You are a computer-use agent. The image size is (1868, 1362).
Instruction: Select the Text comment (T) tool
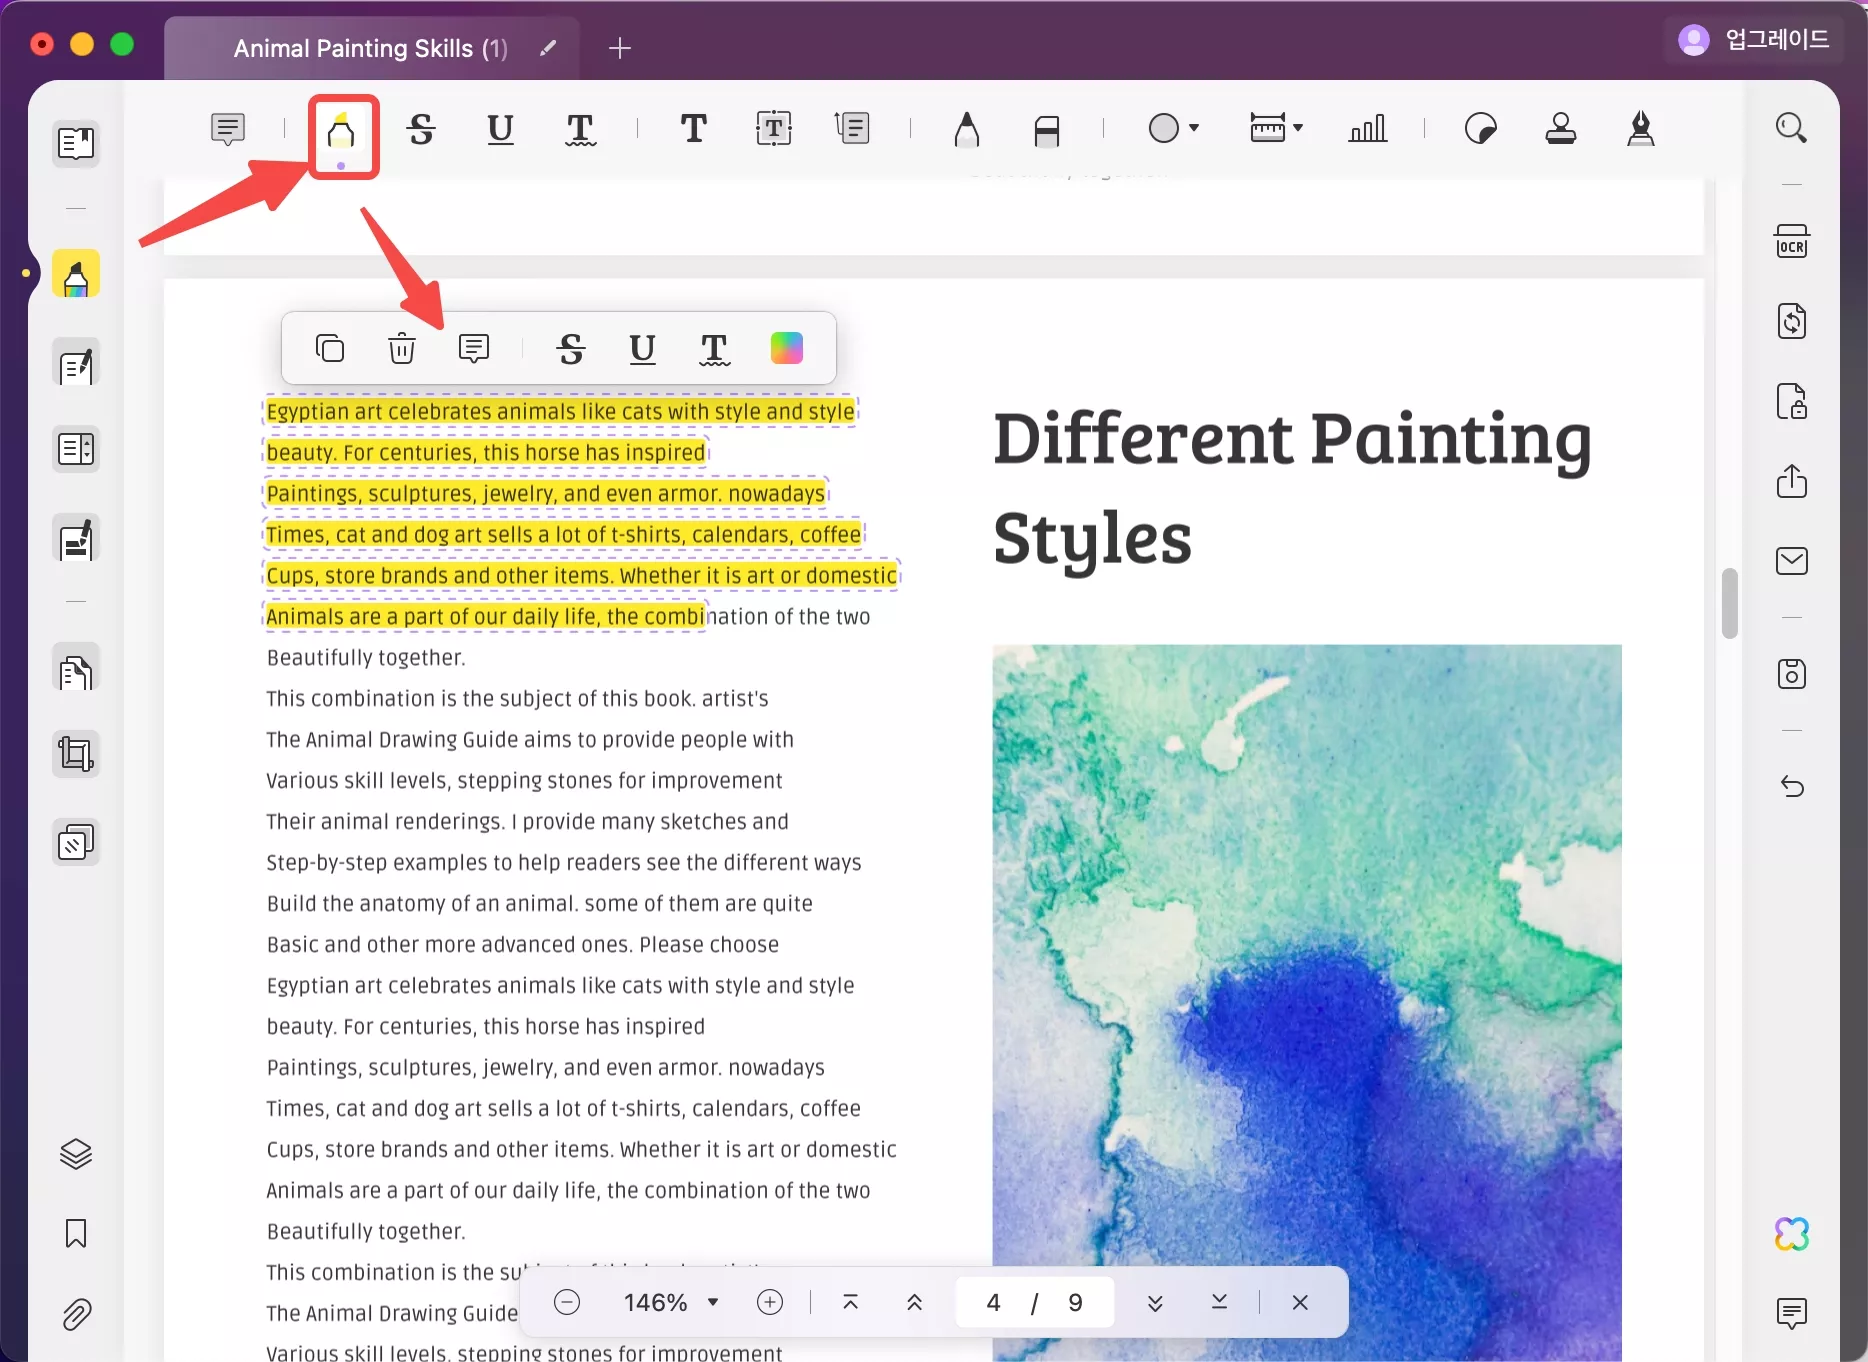click(x=693, y=129)
